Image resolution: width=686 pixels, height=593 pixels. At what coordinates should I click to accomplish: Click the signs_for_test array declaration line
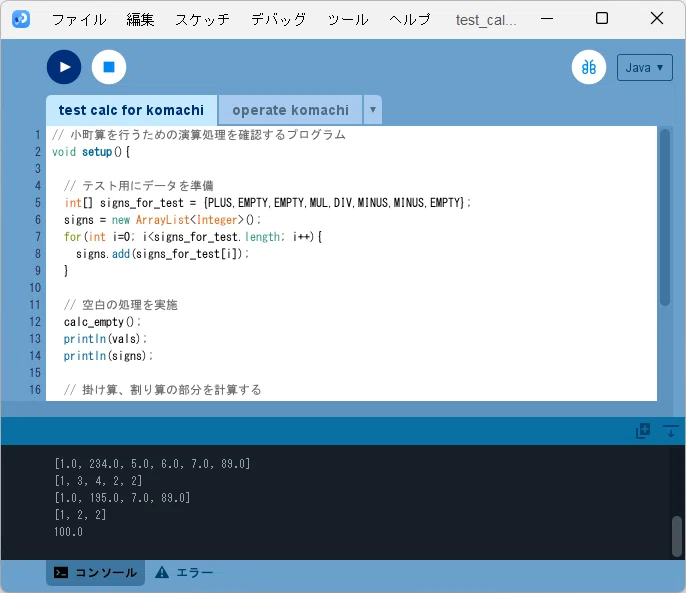click(267, 203)
